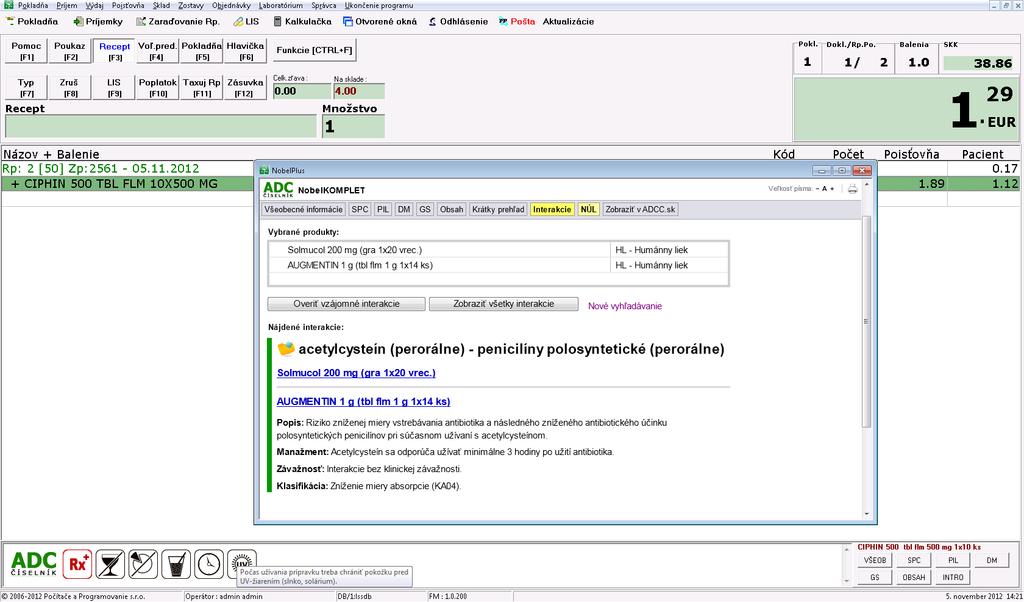Click the Rx+ prescription icon
The image size is (1024, 602).
coord(77,563)
